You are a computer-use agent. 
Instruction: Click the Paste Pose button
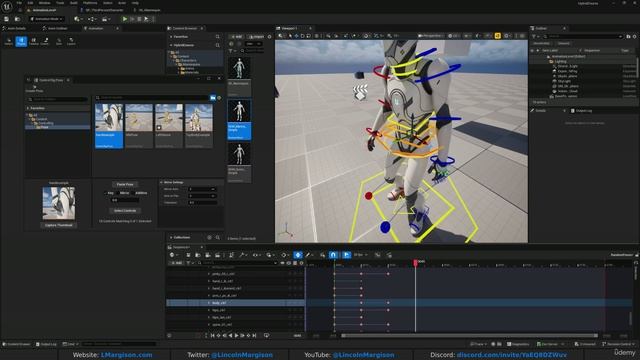click(125, 184)
